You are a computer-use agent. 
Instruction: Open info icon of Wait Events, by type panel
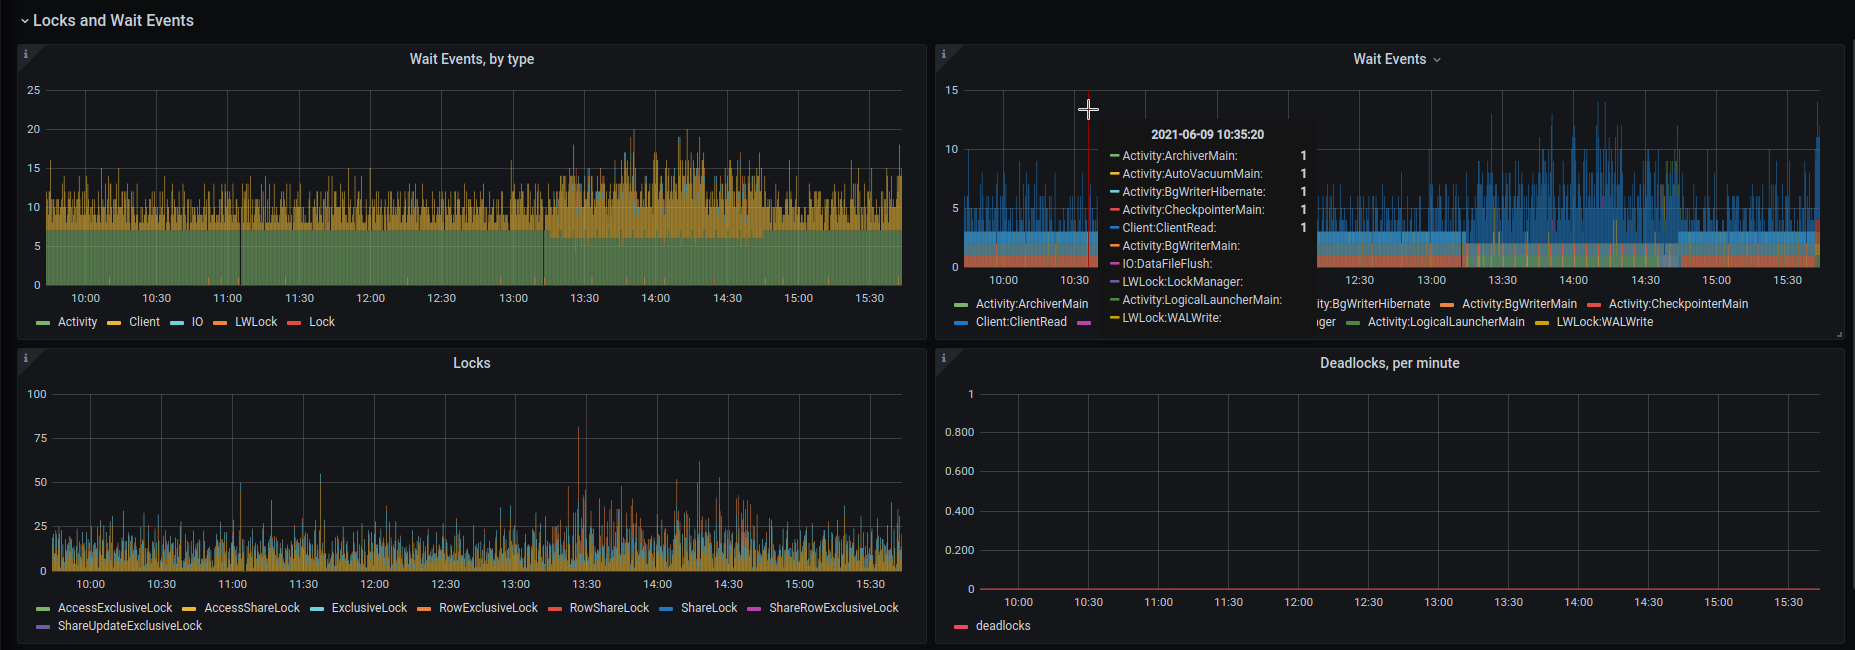(x=25, y=54)
